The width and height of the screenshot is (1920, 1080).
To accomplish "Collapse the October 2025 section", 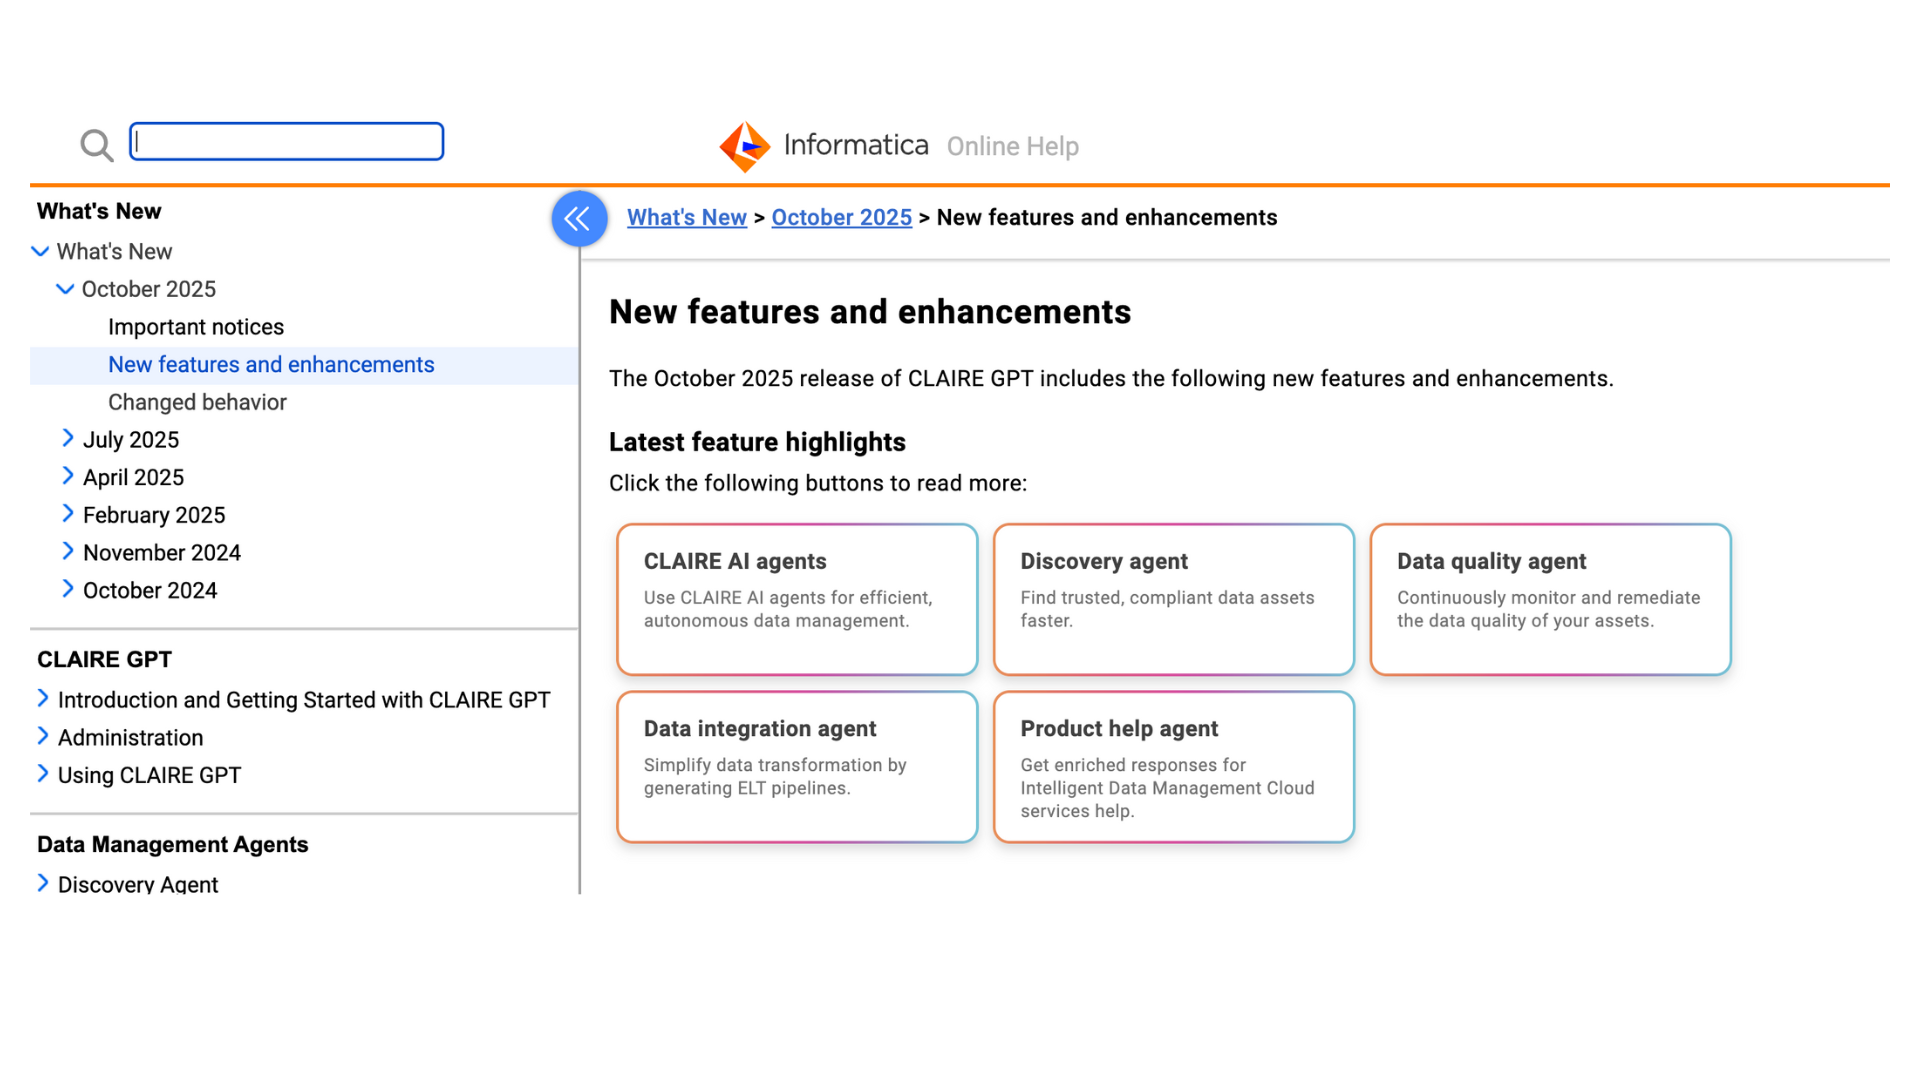I will (x=65, y=289).
